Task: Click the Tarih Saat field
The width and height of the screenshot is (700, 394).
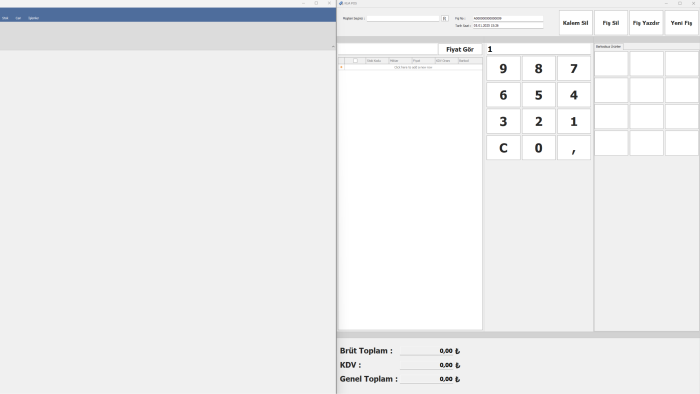Action: pyautogui.click(x=508, y=25)
